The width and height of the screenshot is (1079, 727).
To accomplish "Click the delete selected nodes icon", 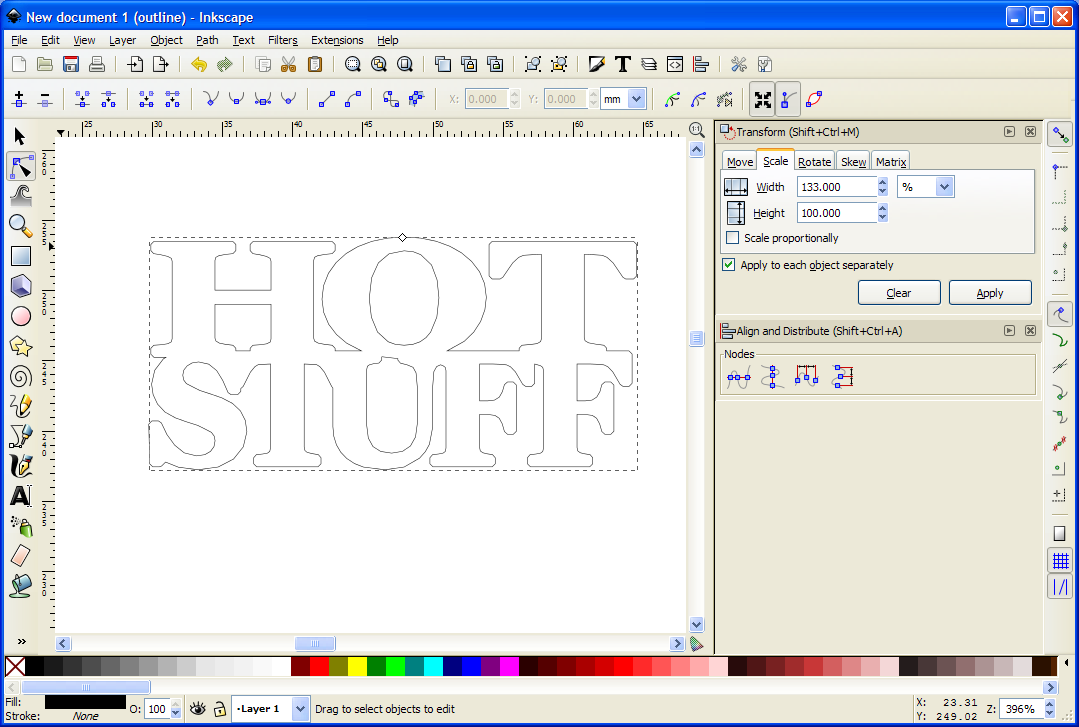I will click(45, 99).
